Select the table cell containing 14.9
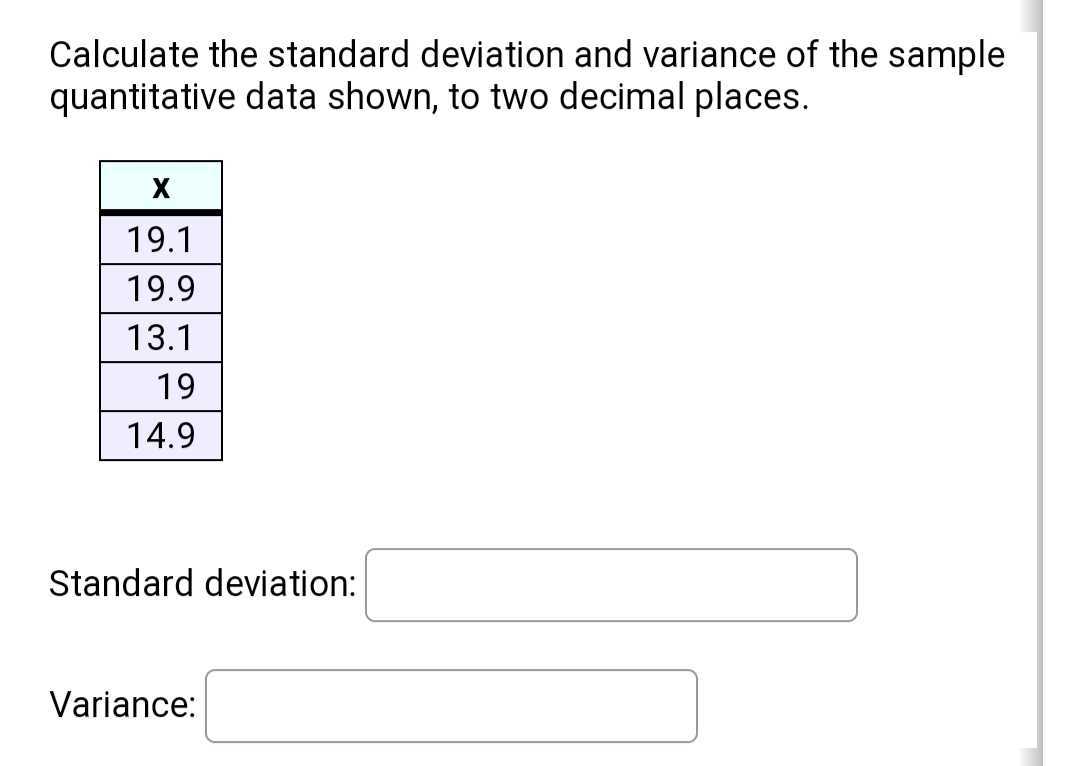The image size is (1080, 766). click(160, 435)
